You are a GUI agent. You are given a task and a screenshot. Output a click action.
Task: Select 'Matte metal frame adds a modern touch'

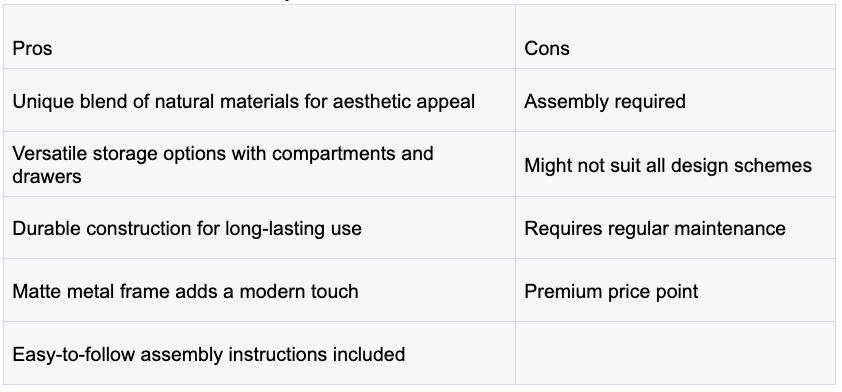[x=259, y=291]
